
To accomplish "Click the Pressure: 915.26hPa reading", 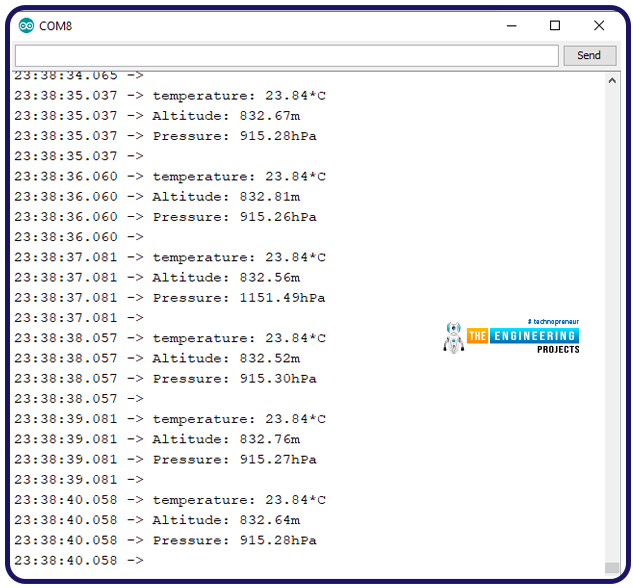I will (234, 217).
